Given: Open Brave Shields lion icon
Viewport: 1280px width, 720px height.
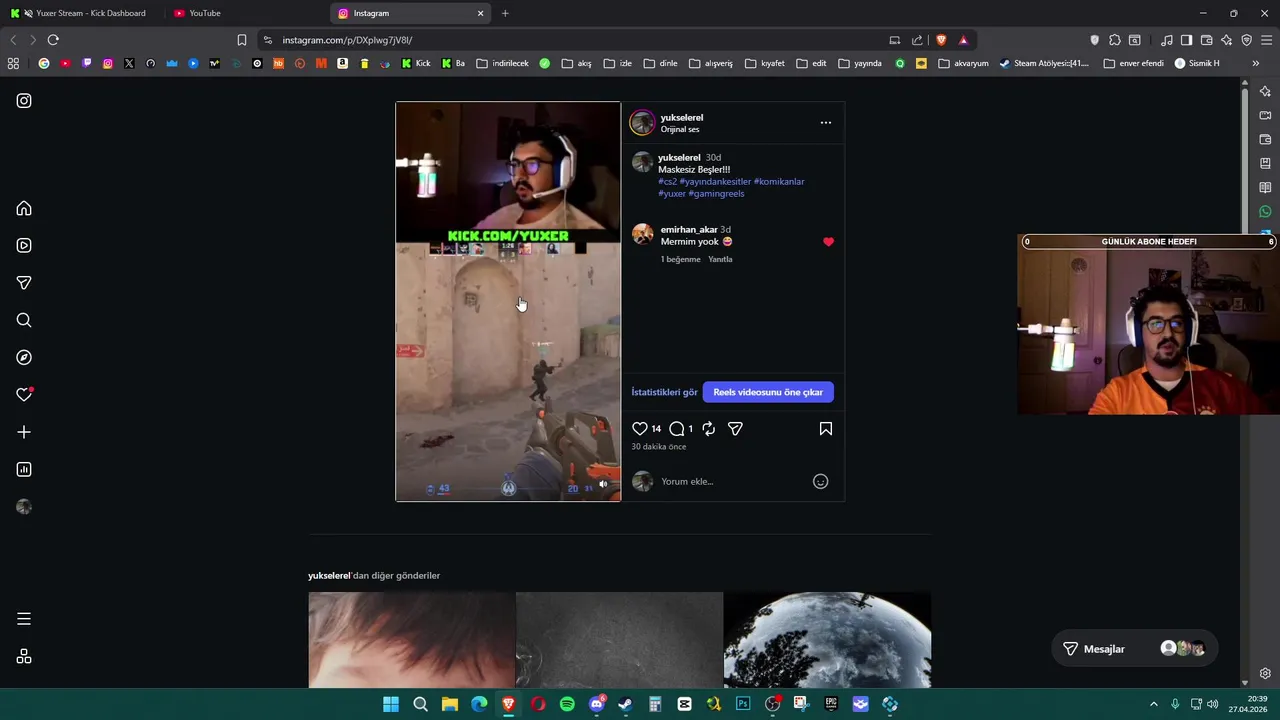Looking at the screenshot, I should (941, 40).
